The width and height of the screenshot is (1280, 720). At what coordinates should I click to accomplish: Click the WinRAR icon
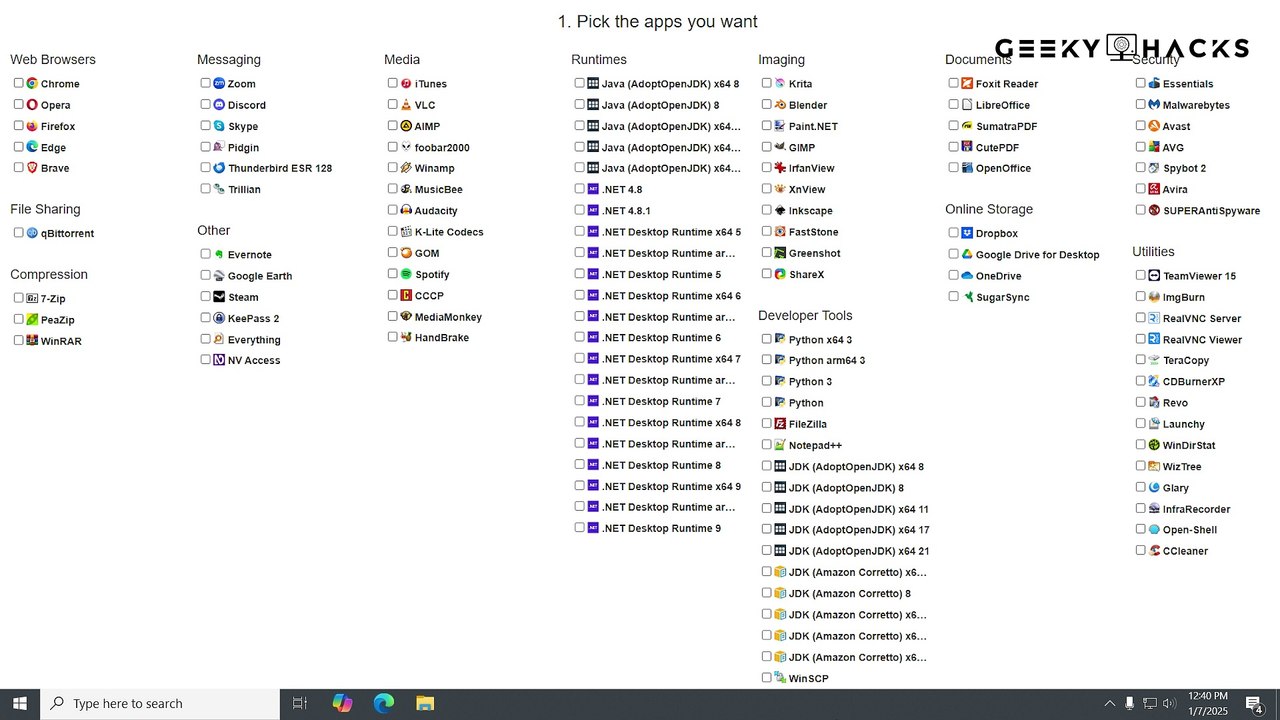point(32,341)
